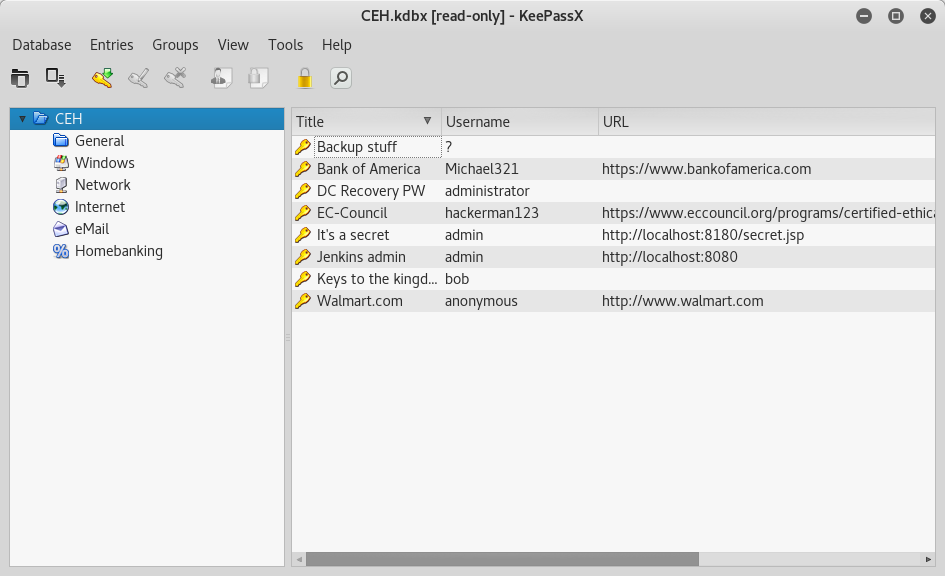
Task: Select the eMail group in sidebar
Action: 91,229
